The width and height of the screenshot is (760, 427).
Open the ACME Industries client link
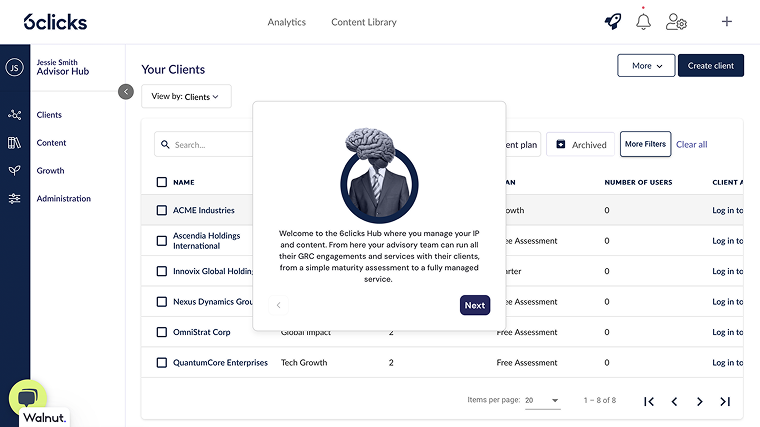pyautogui.click(x=204, y=210)
